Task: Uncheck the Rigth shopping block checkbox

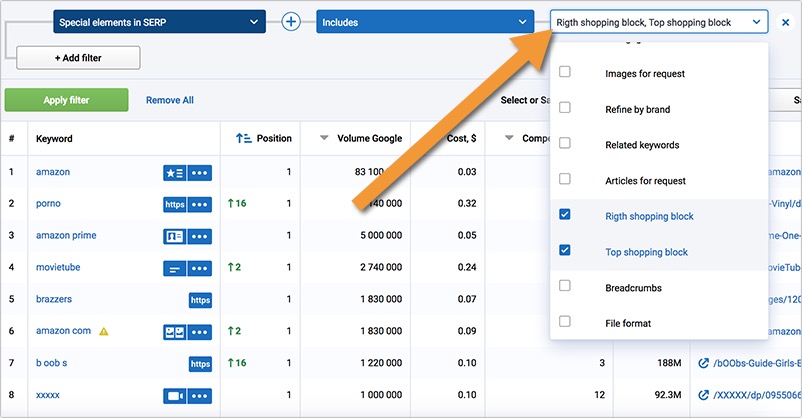Action: click(x=565, y=216)
